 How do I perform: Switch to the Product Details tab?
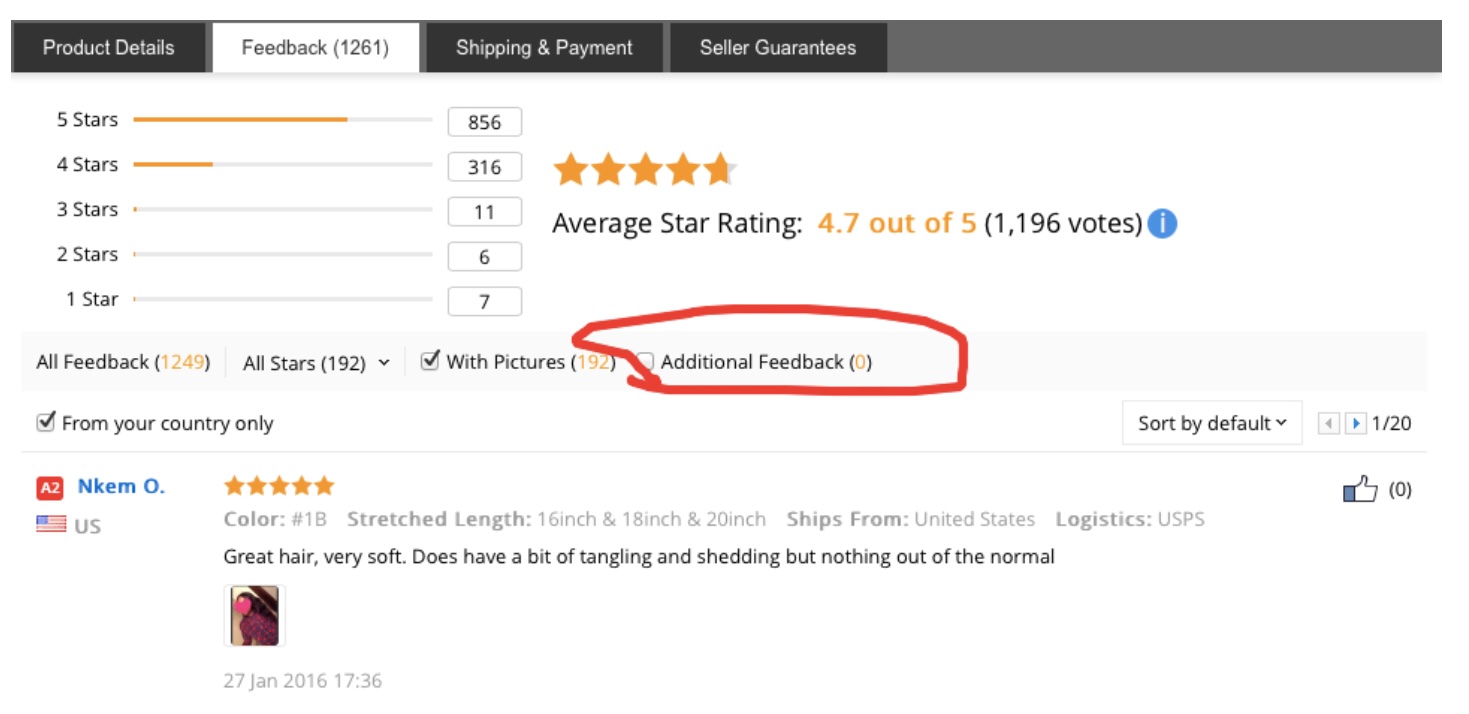[x=108, y=48]
